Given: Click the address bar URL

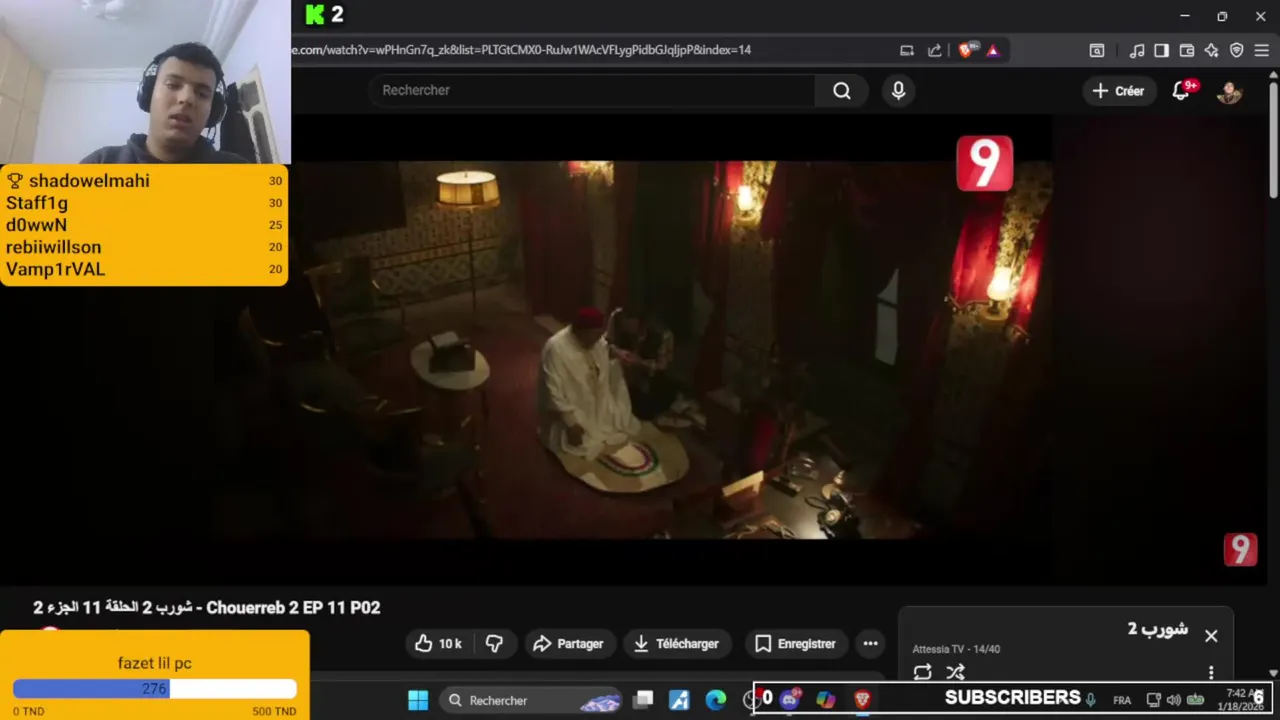Looking at the screenshot, I should (521, 50).
